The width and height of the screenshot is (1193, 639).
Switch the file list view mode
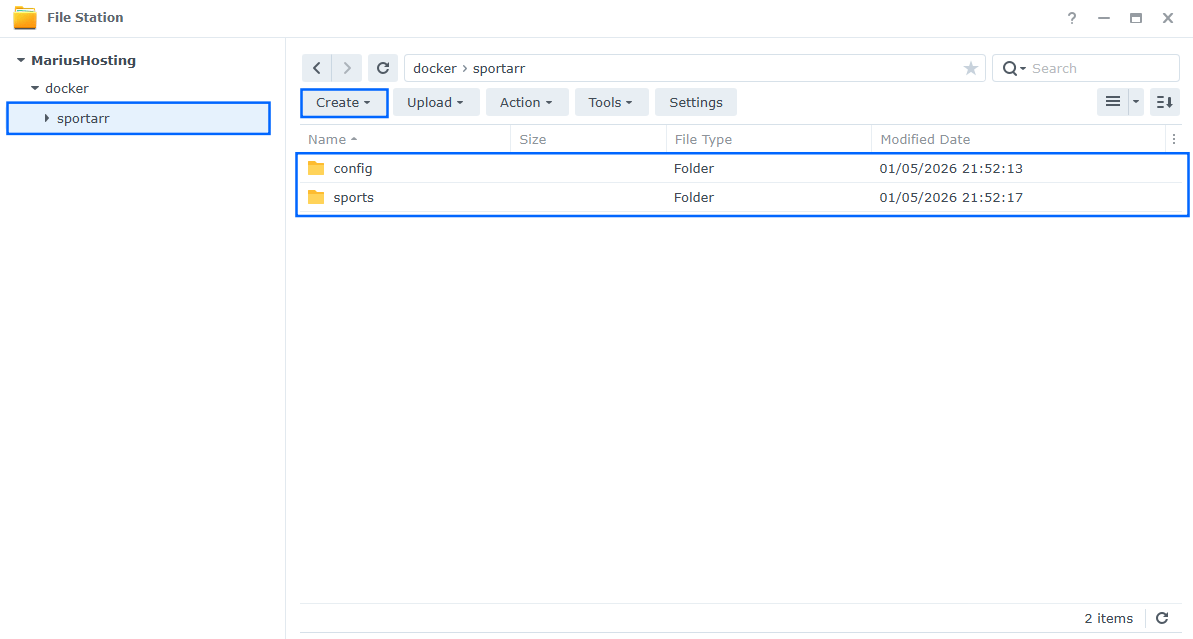(1113, 101)
